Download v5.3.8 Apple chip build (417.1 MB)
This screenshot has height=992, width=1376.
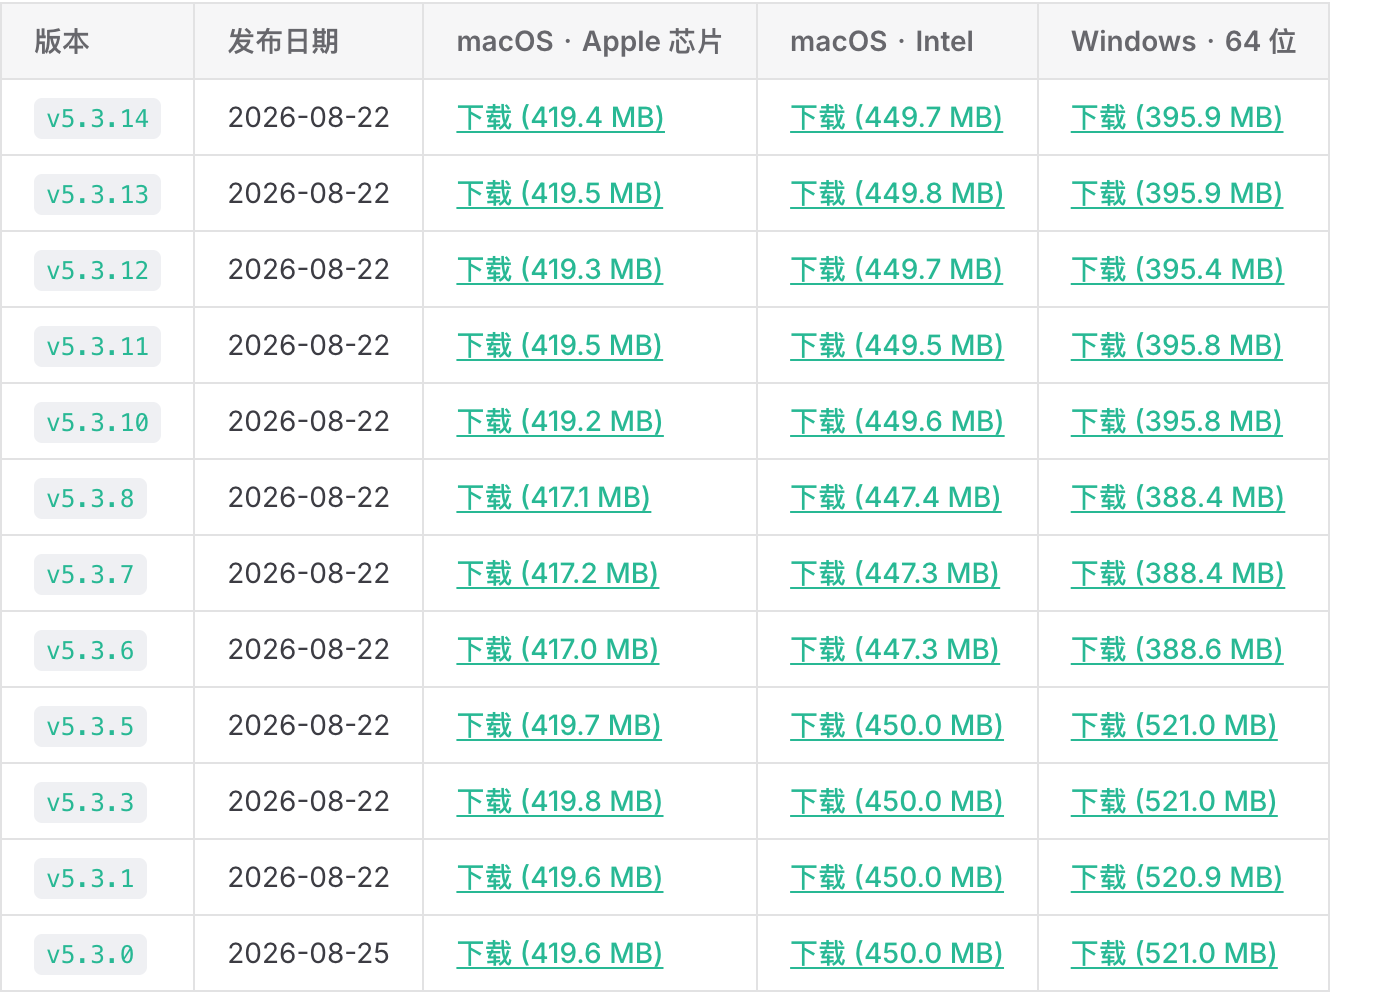pyautogui.click(x=554, y=498)
